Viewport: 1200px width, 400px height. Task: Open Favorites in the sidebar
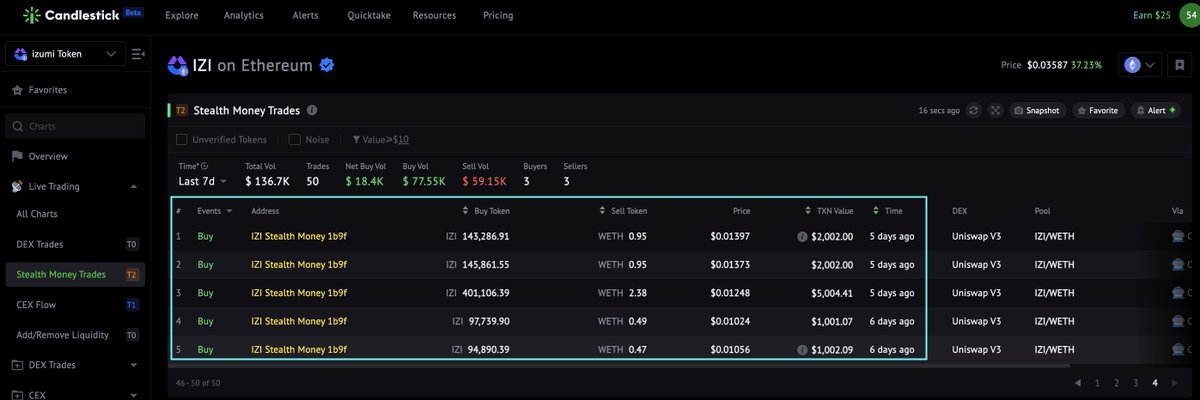click(48, 90)
